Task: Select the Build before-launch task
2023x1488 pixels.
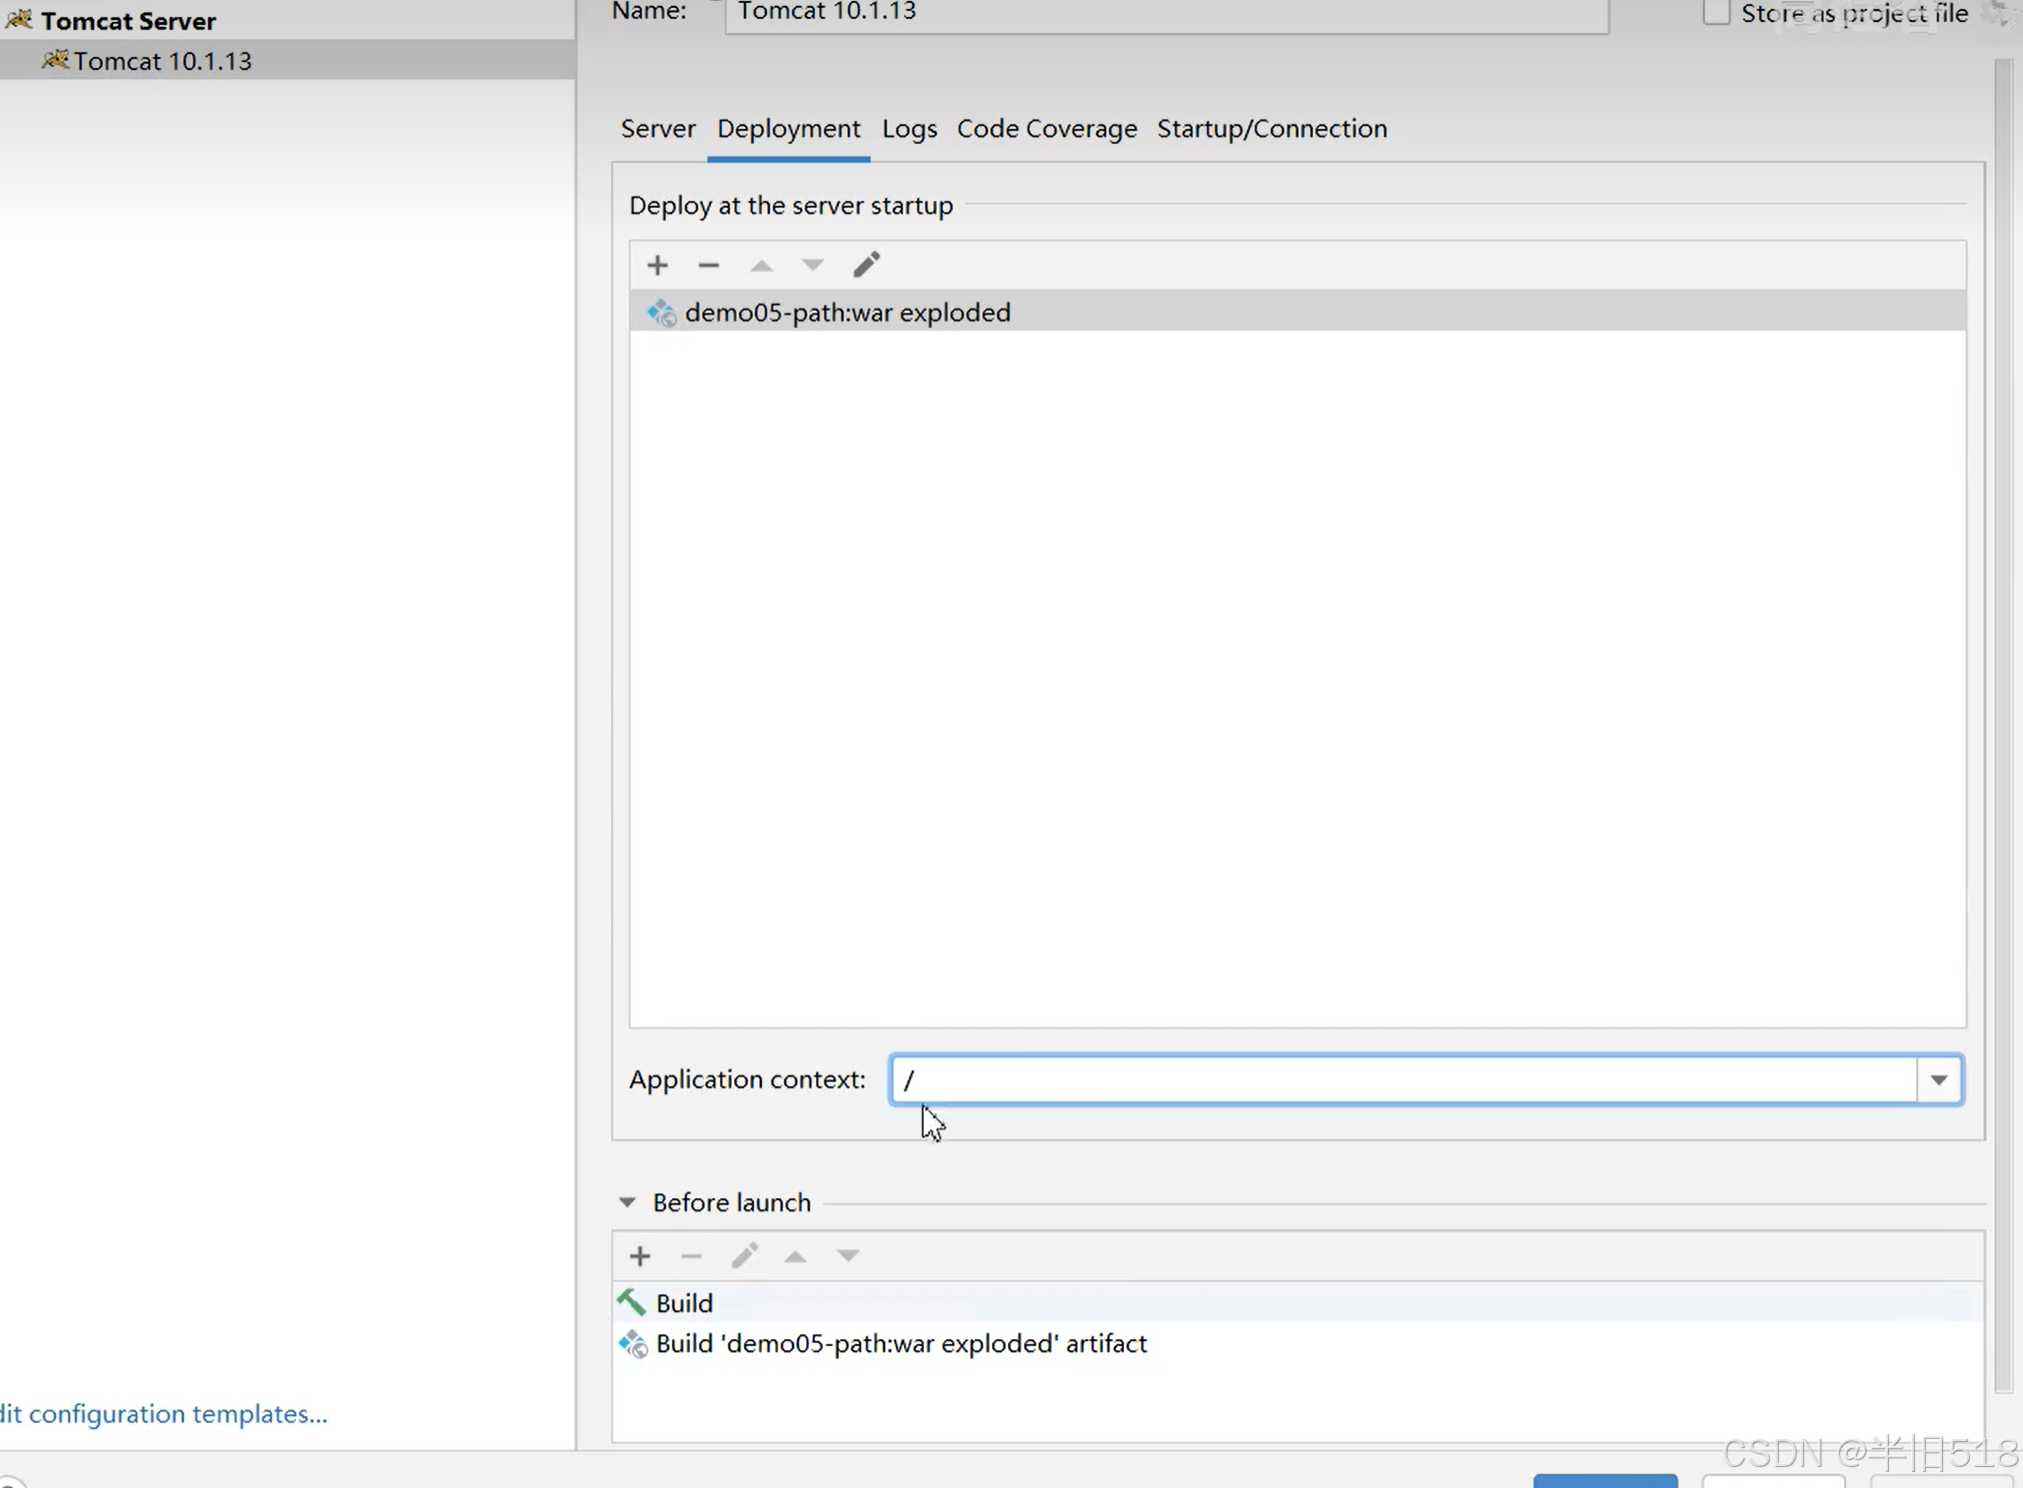Action: [x=1298, y=1303]
